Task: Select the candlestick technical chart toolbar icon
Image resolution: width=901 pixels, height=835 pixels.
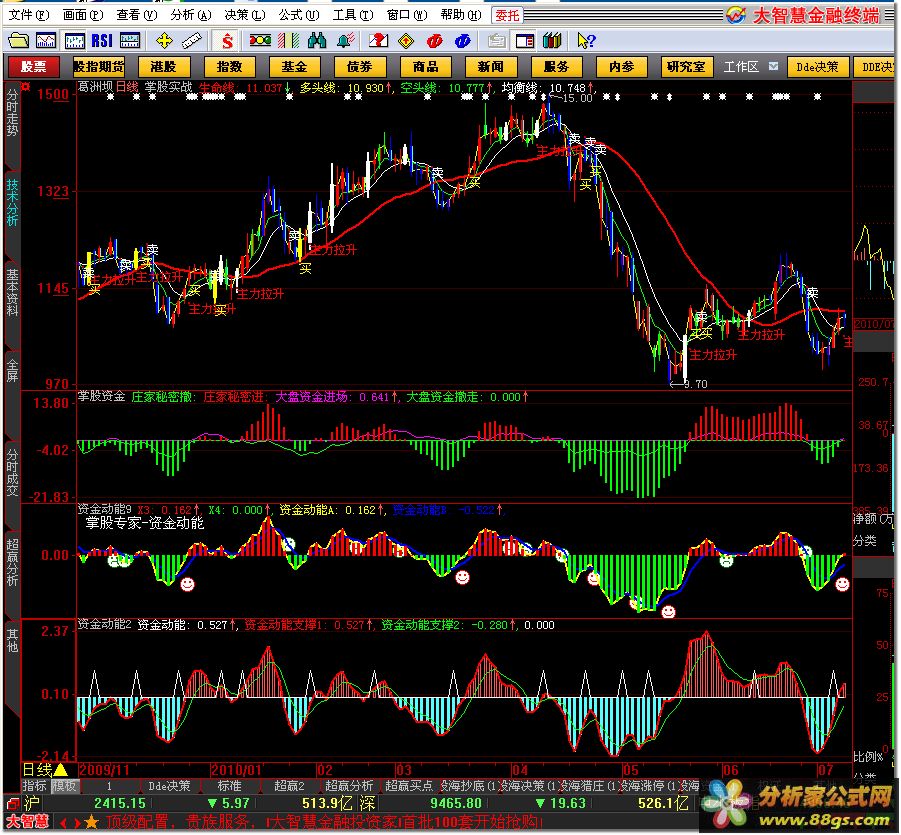Action: [75, 41]
